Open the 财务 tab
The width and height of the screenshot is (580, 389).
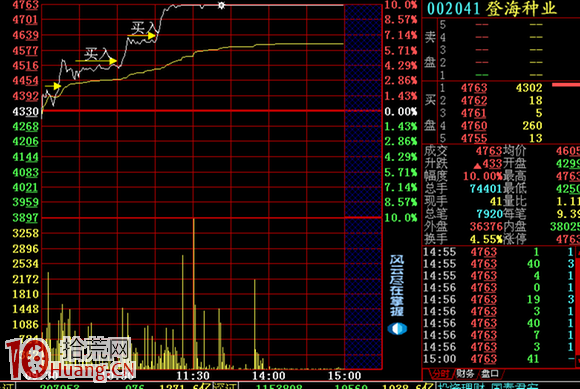point(465,374)
